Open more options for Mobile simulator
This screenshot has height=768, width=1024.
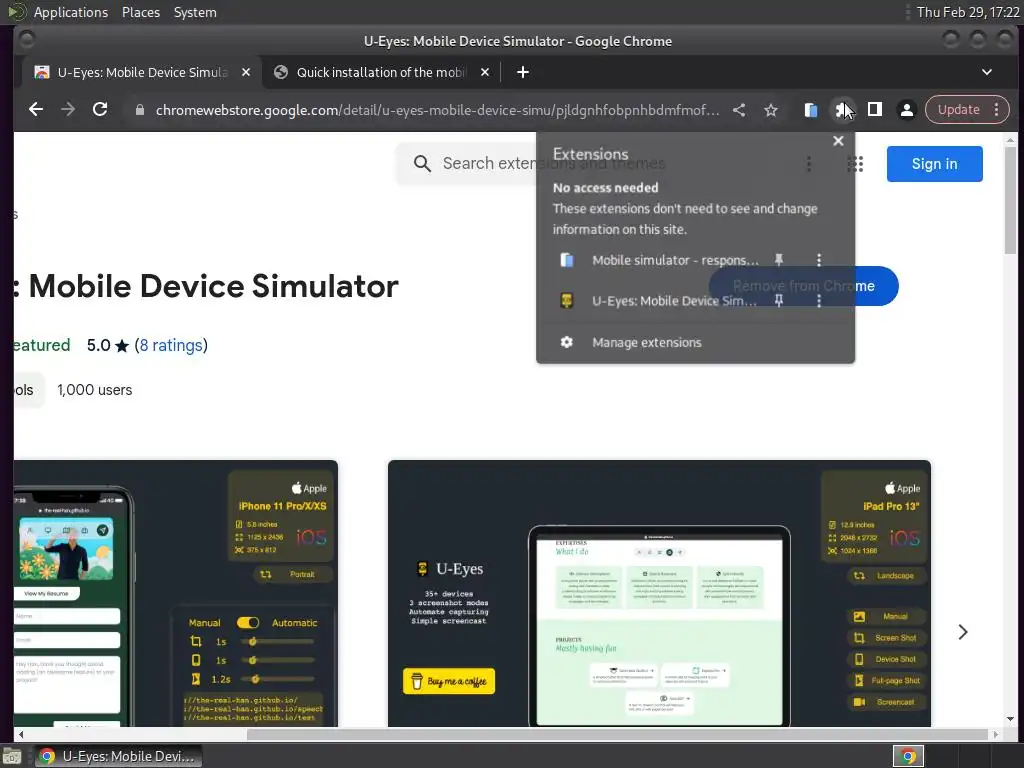tap(819, 260)
